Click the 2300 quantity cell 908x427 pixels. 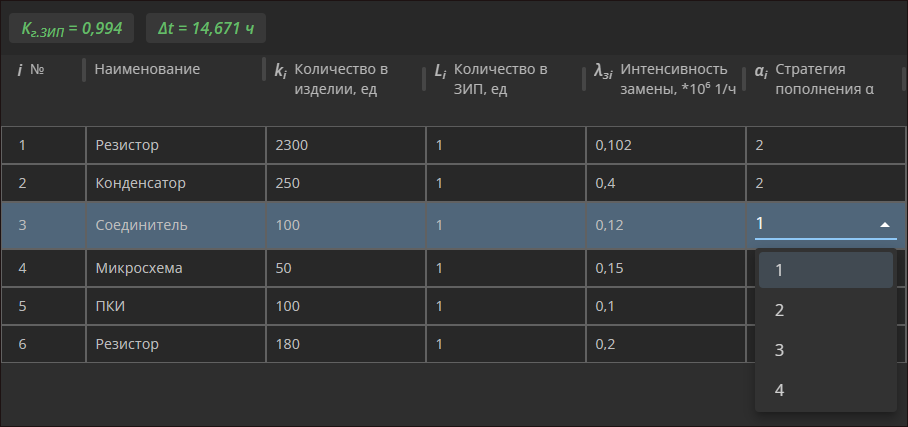pyautogui.click(x=346, y=145)
